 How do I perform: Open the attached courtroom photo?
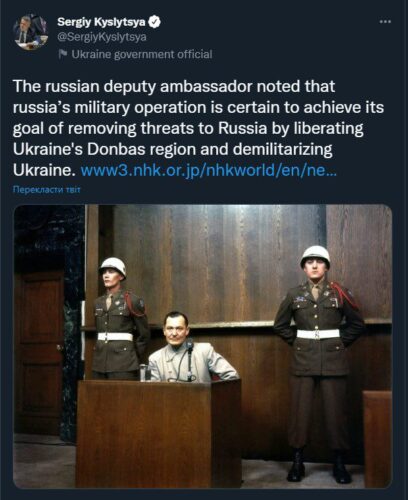(203, 346)
